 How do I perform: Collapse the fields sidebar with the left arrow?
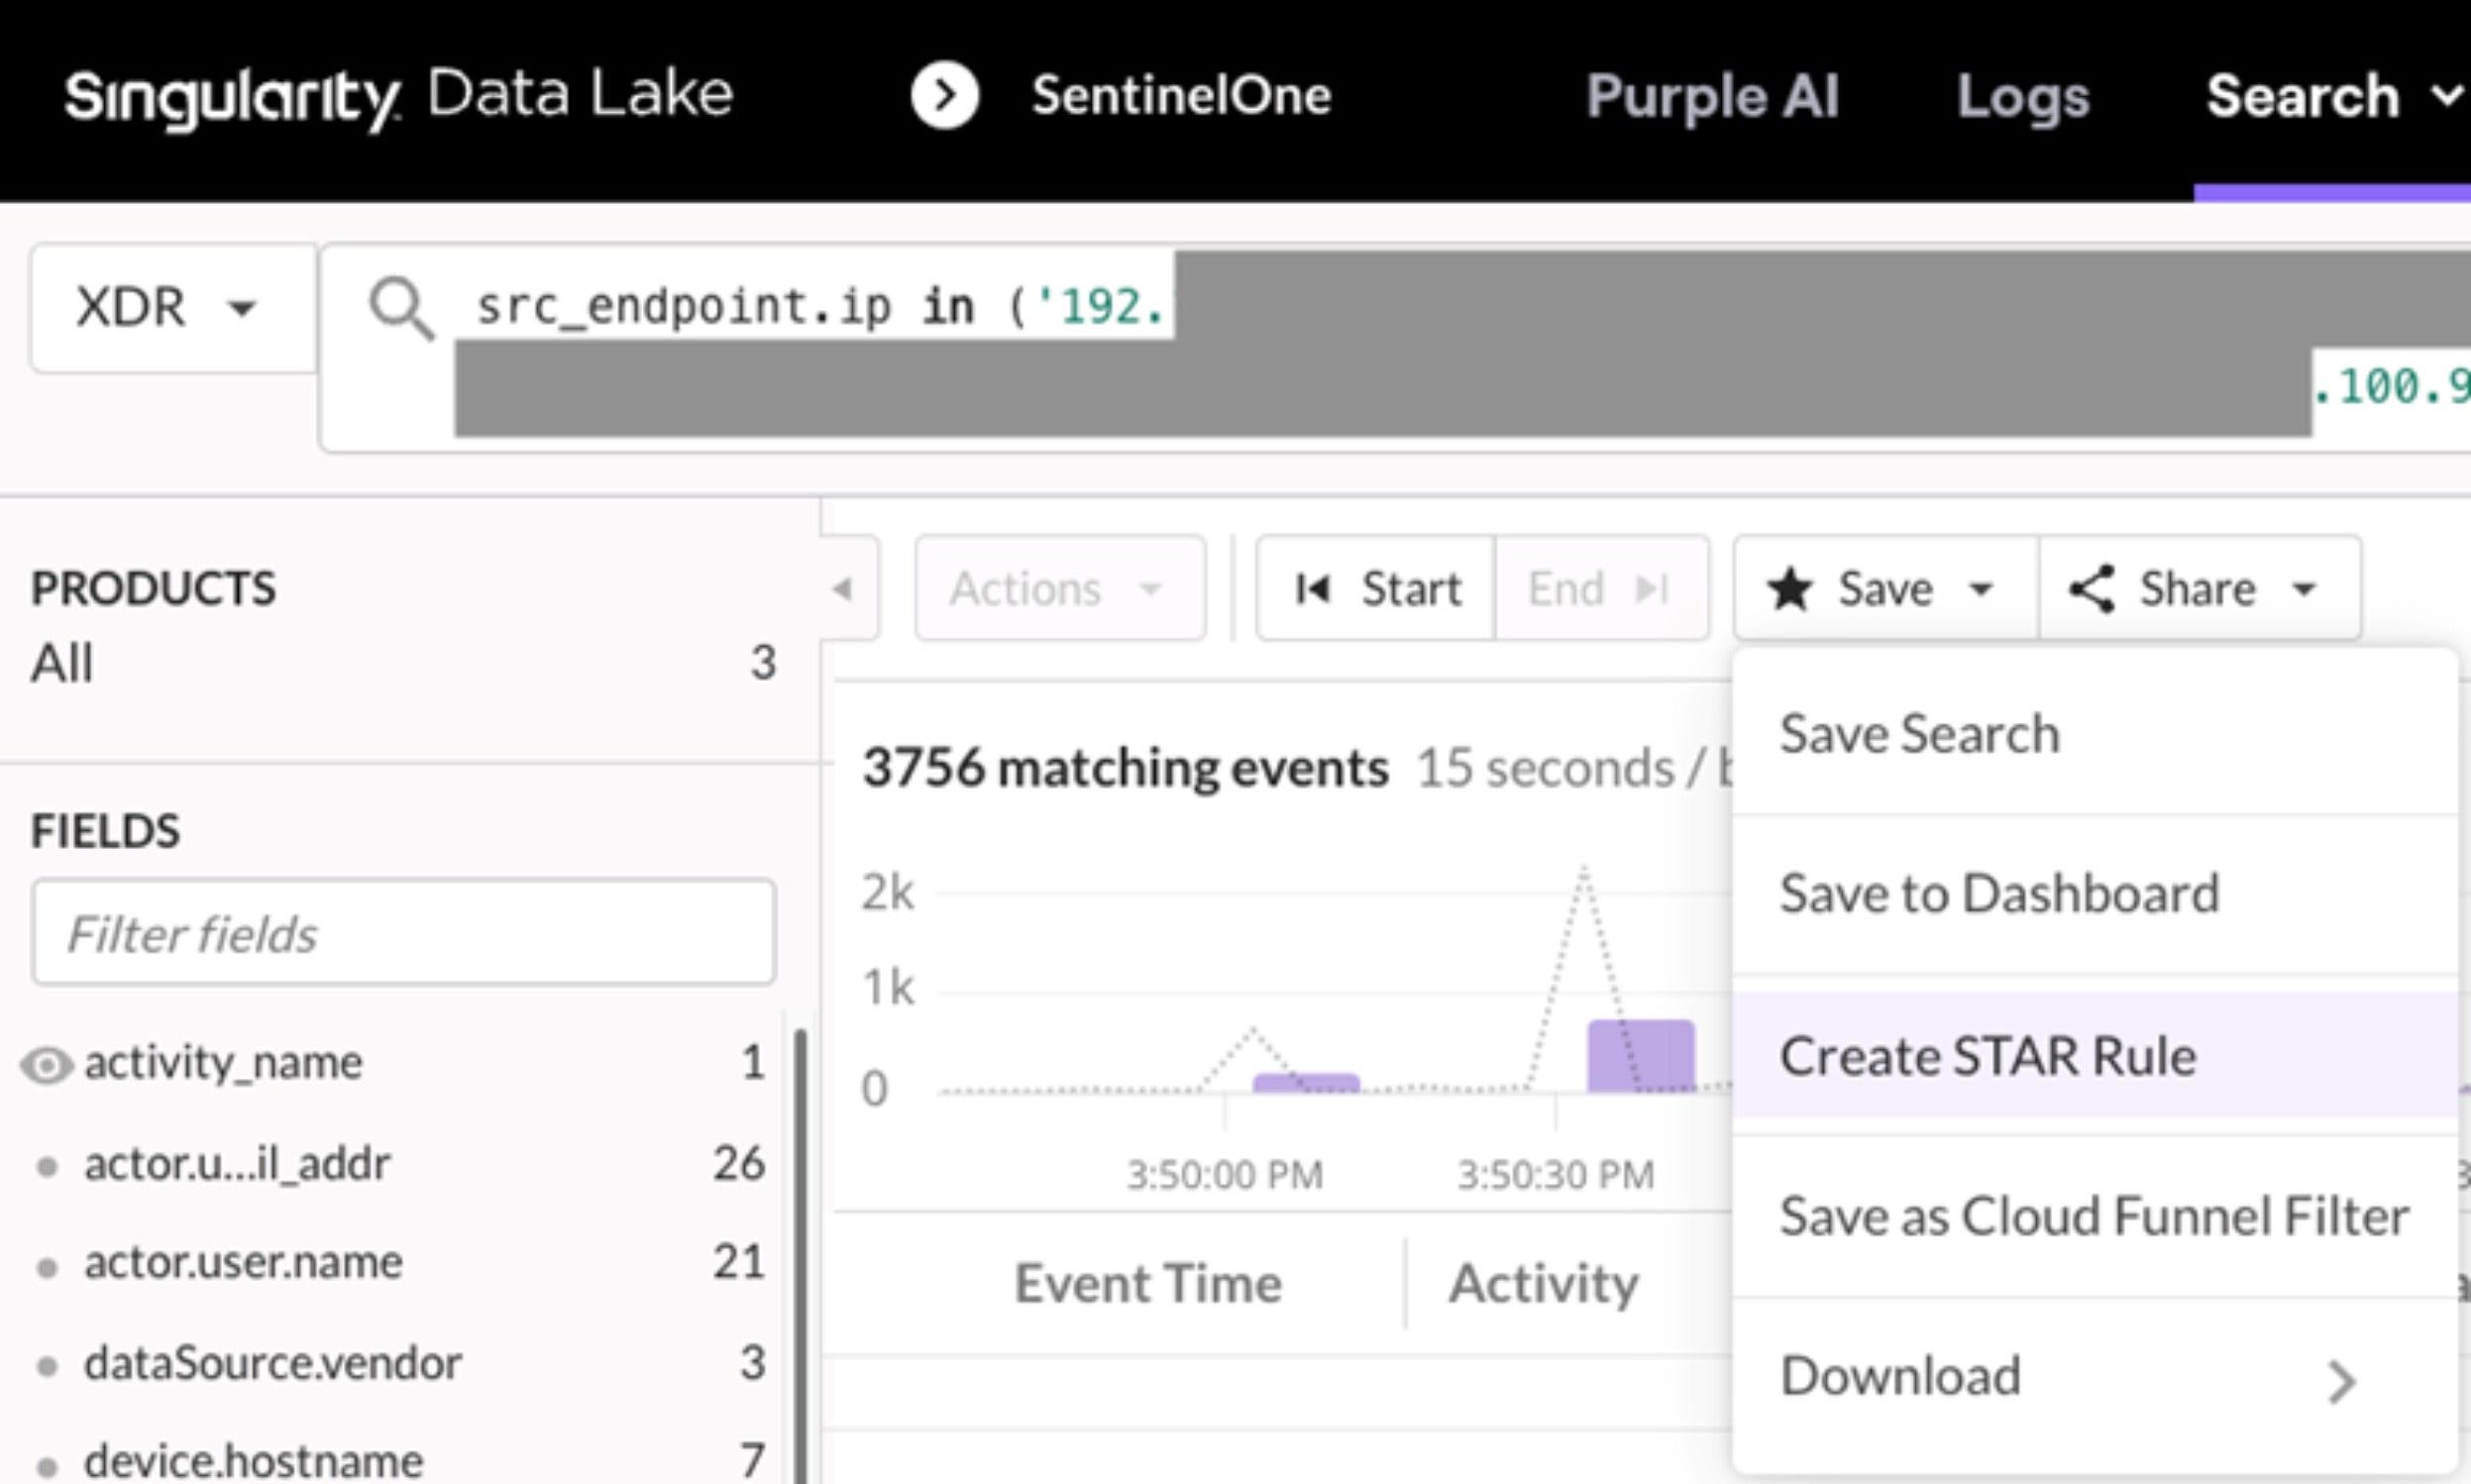click(842, 589)
